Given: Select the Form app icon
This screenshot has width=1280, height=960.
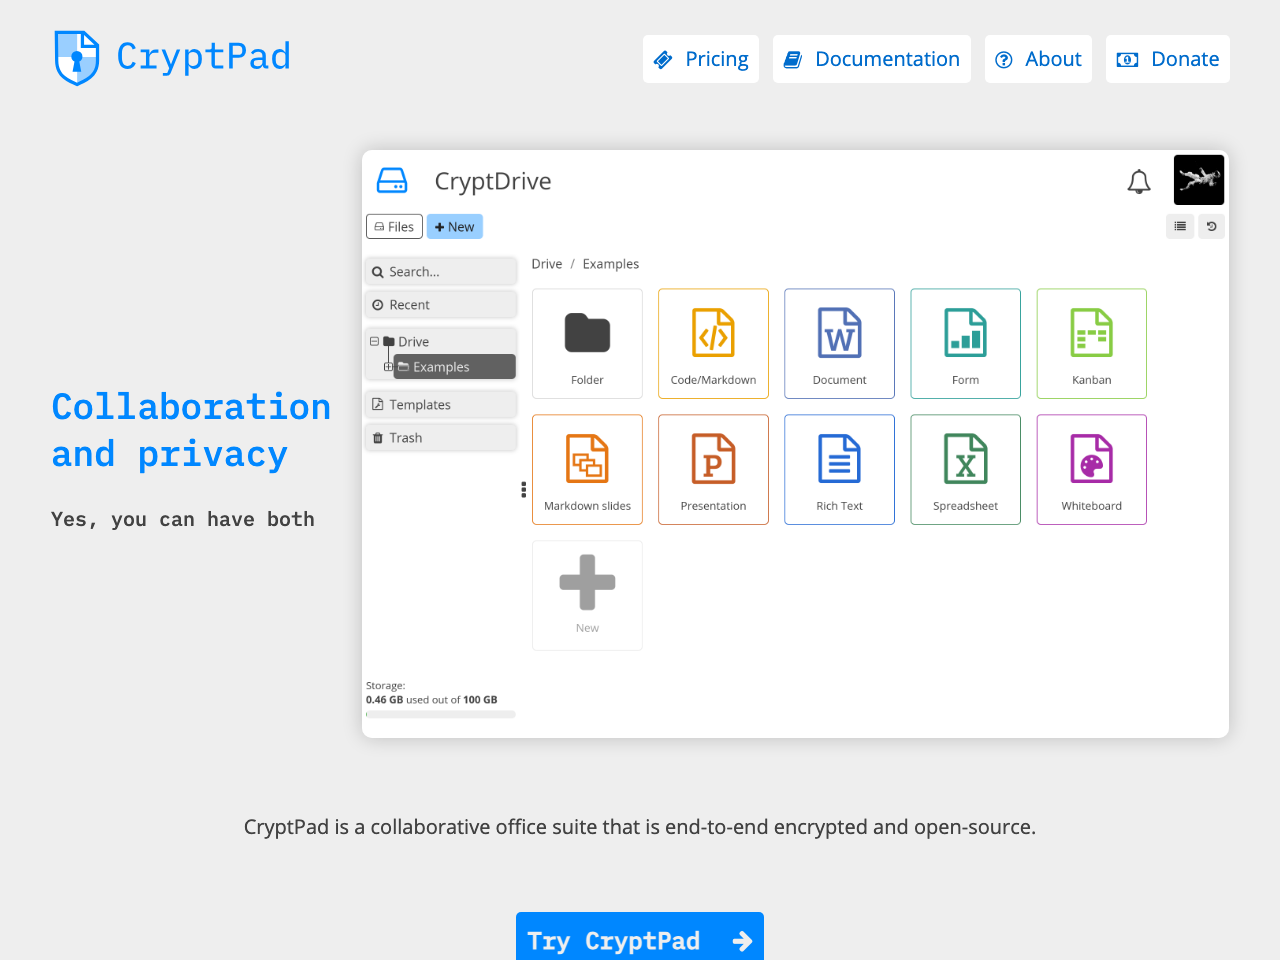Looking at the screenshot, I should pyautogui.click(x=965, y=343).
